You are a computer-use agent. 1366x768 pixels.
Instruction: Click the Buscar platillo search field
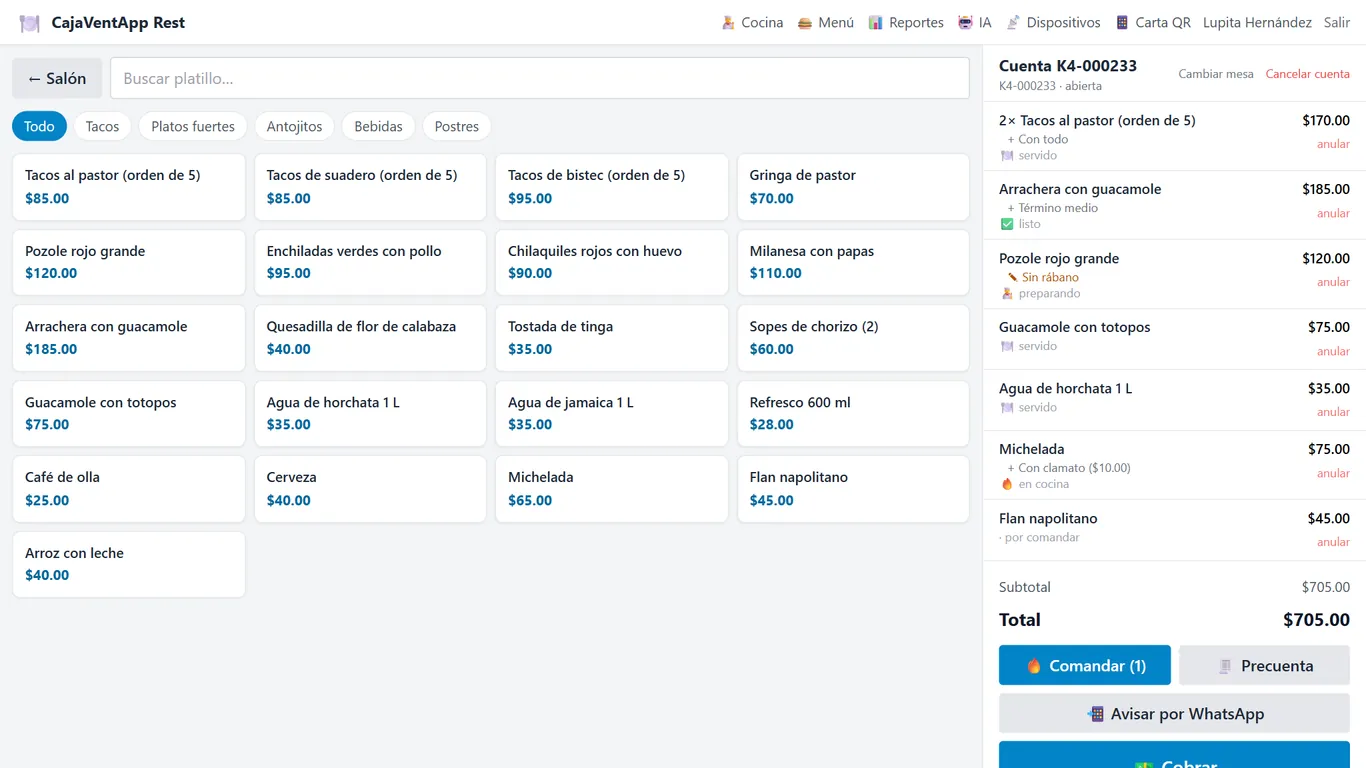[x=540, y=78]
